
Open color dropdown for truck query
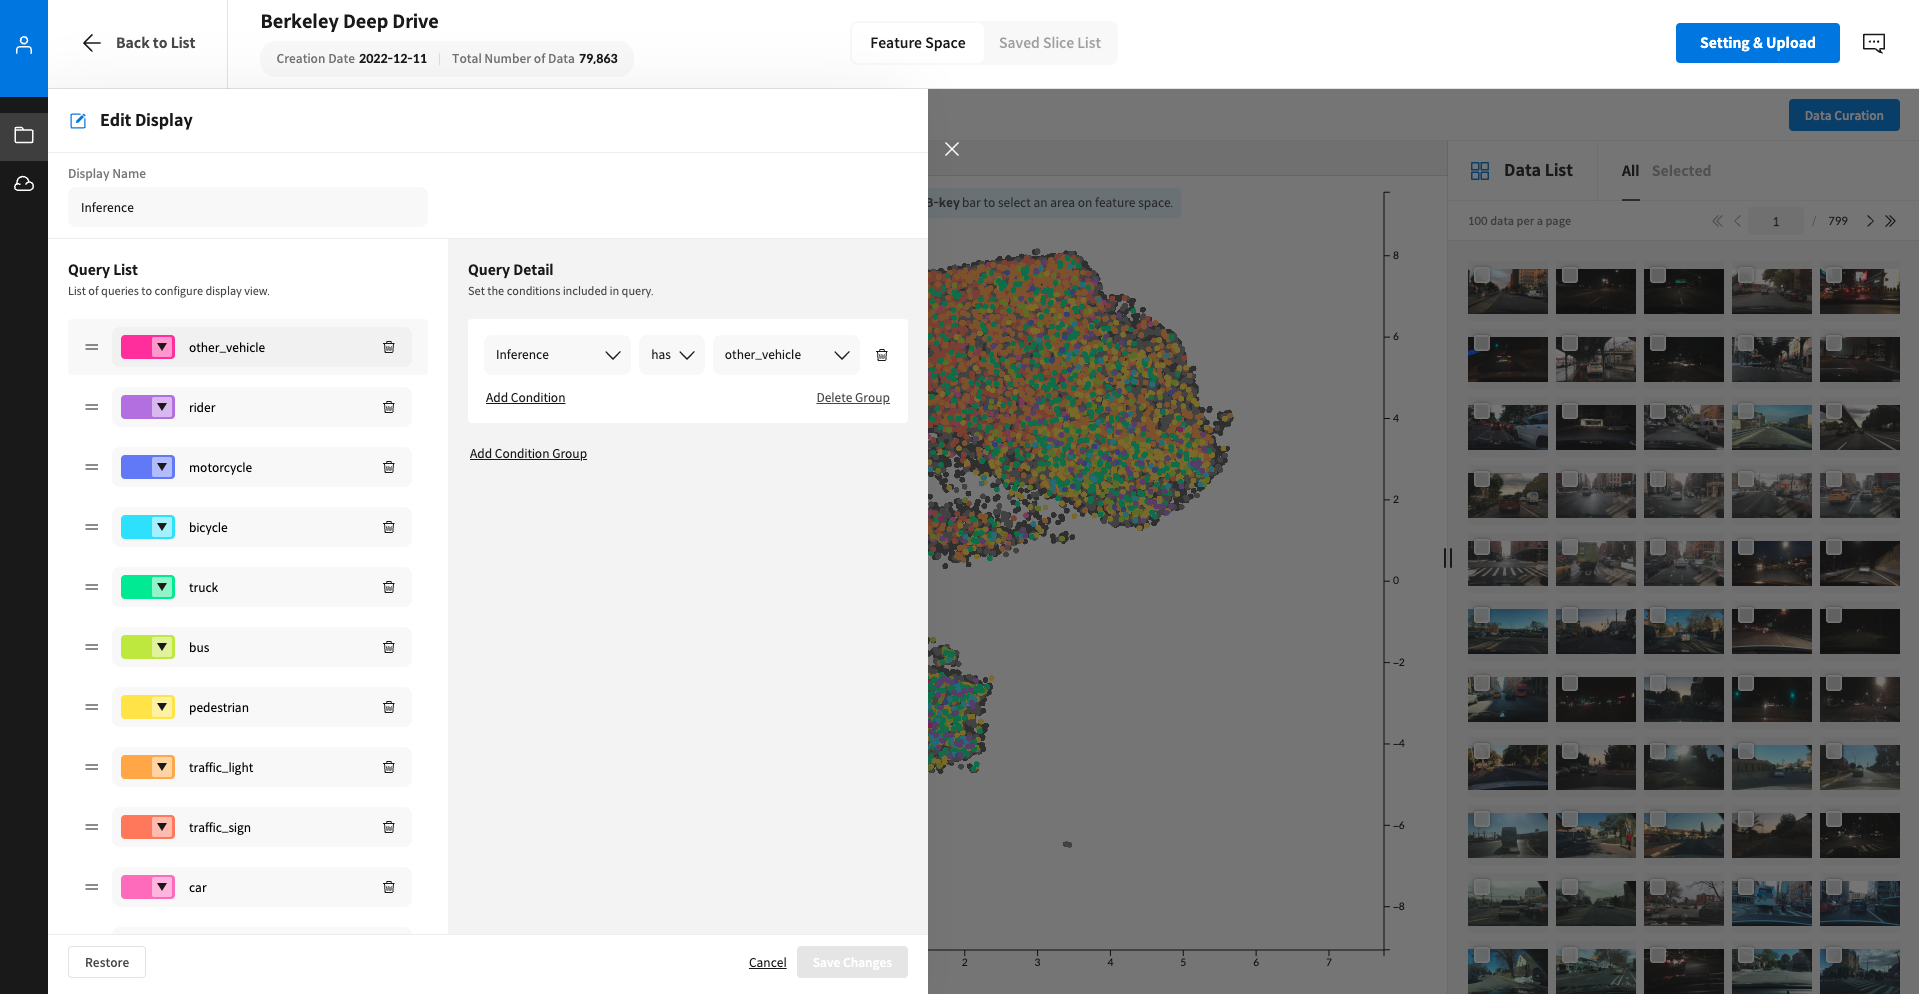pyautogui.click(x=162, y=587)
